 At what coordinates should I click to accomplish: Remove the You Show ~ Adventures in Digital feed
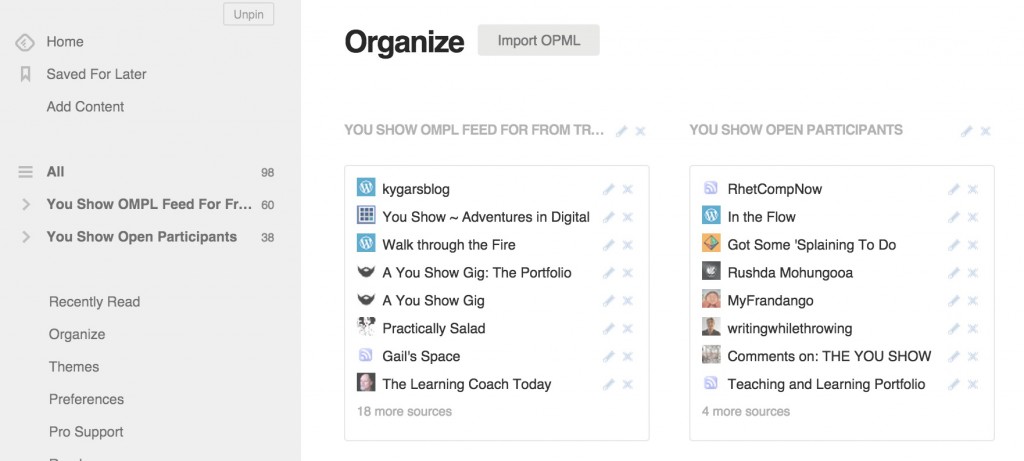tap(628, 217)
